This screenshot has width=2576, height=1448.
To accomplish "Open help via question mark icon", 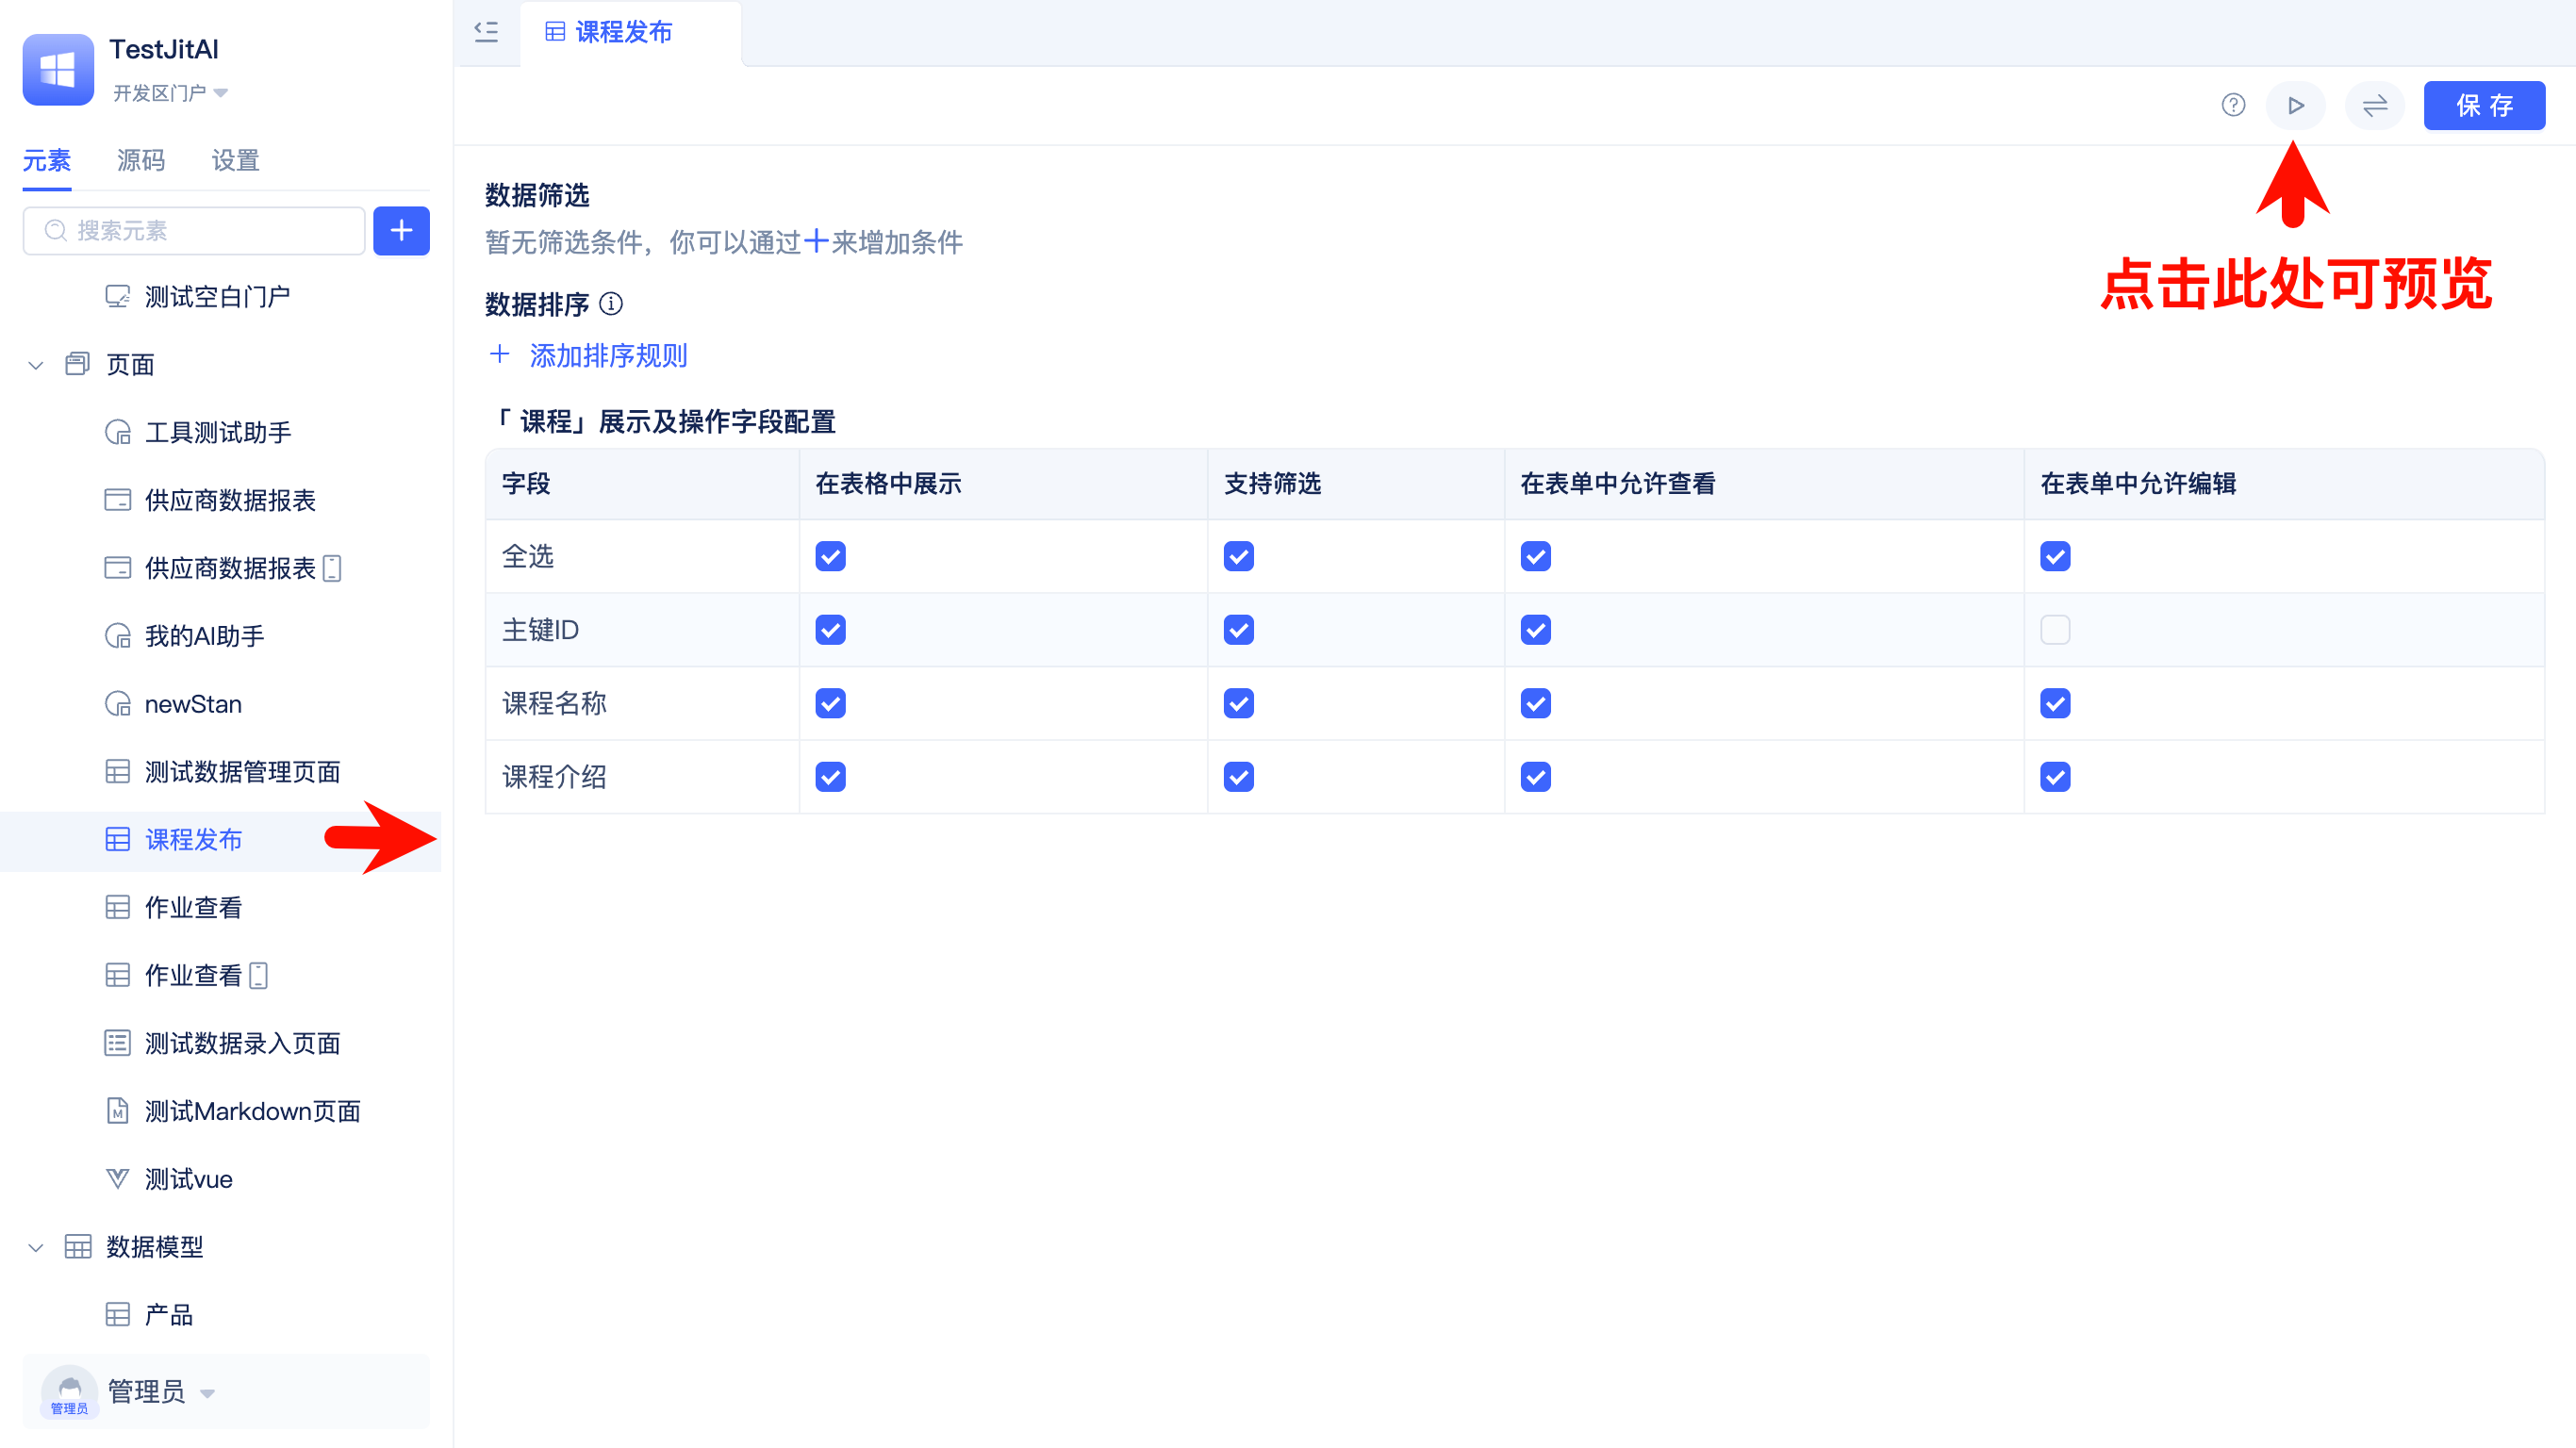I will click(x=2233, y=105).
